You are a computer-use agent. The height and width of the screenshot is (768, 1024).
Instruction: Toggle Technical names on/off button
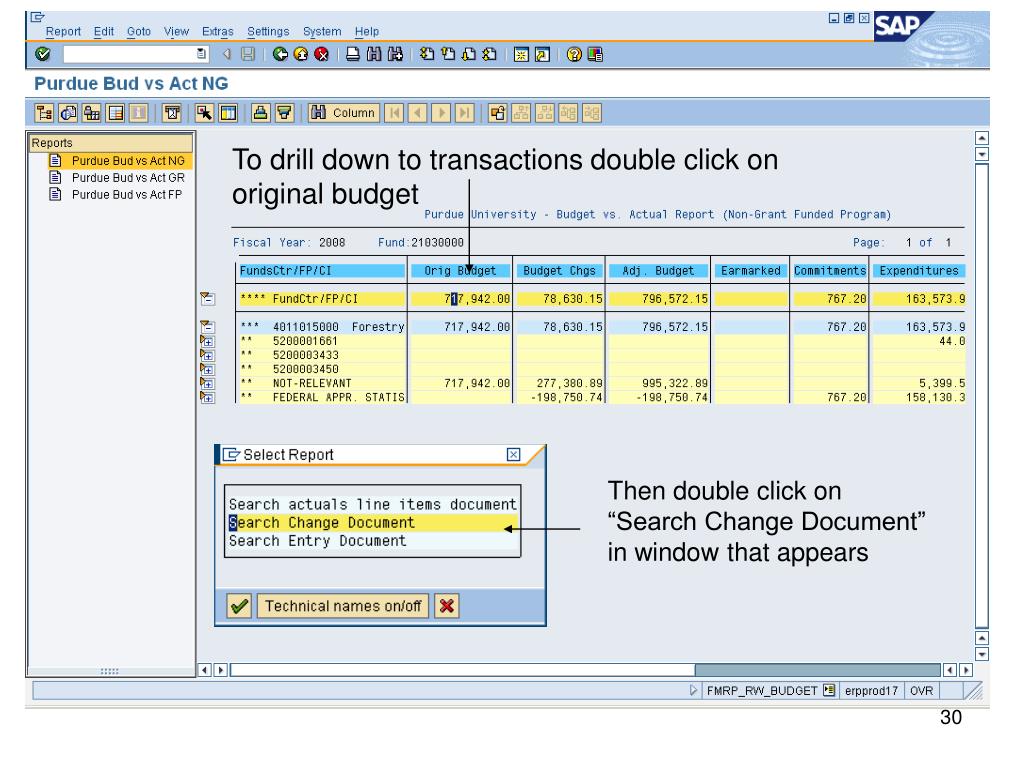(343, 606)
